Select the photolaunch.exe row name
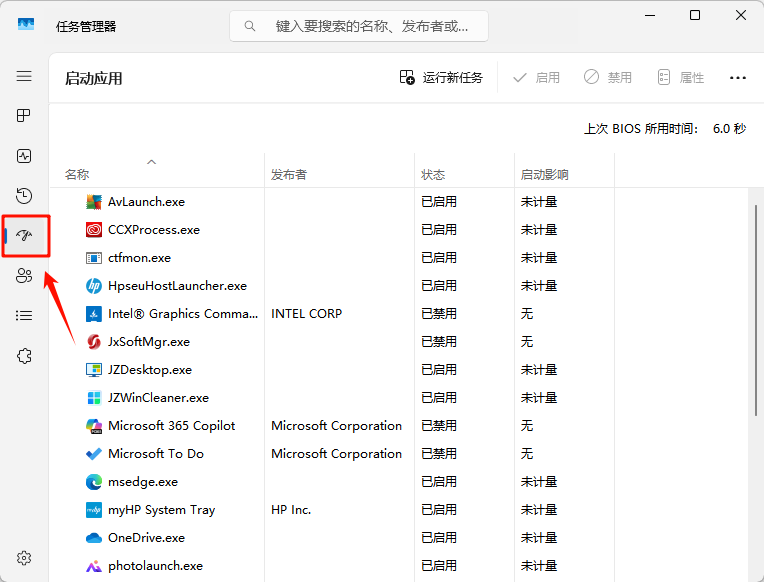The height and width of the screenshot is (582, 764). pos(155,566)
